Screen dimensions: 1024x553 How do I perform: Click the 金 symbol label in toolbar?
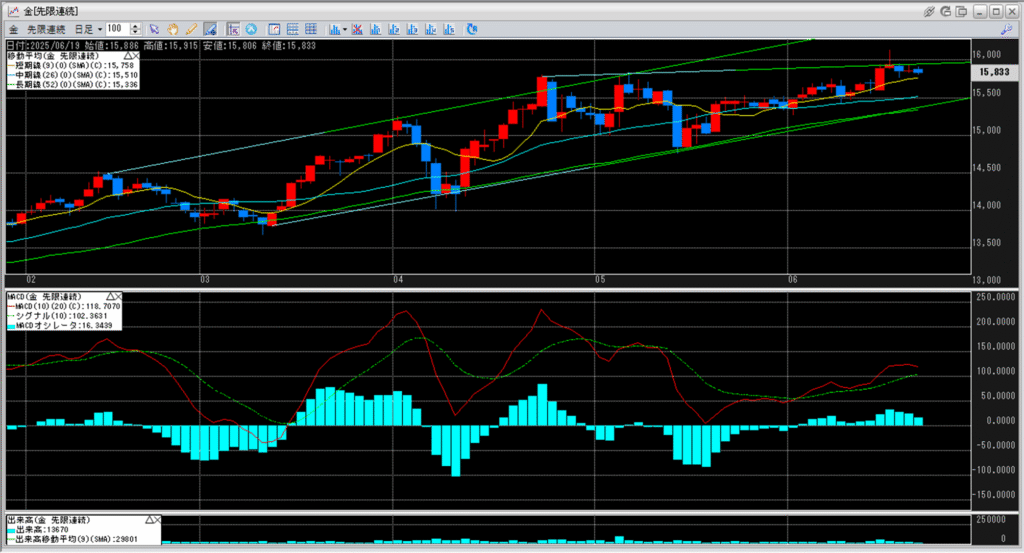14,29
